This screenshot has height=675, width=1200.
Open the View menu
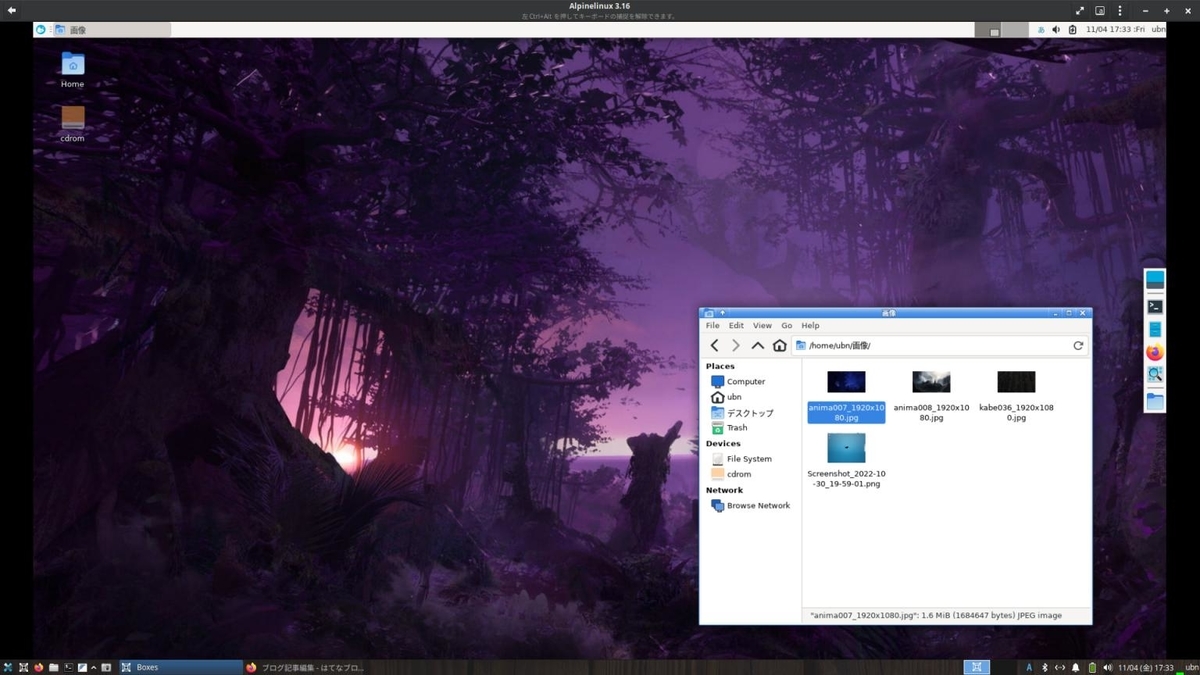pyautogui.click(x=762, y=325)
